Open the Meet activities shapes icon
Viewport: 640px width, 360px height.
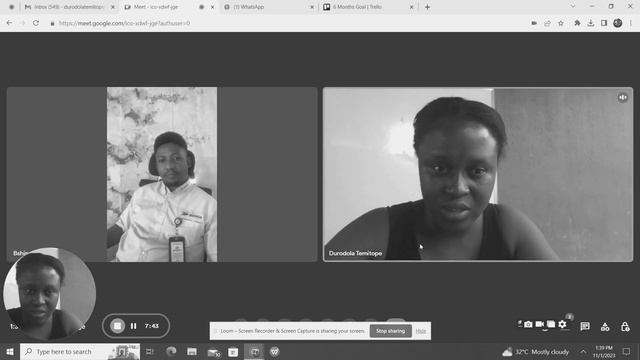click(x=605, y=327)
